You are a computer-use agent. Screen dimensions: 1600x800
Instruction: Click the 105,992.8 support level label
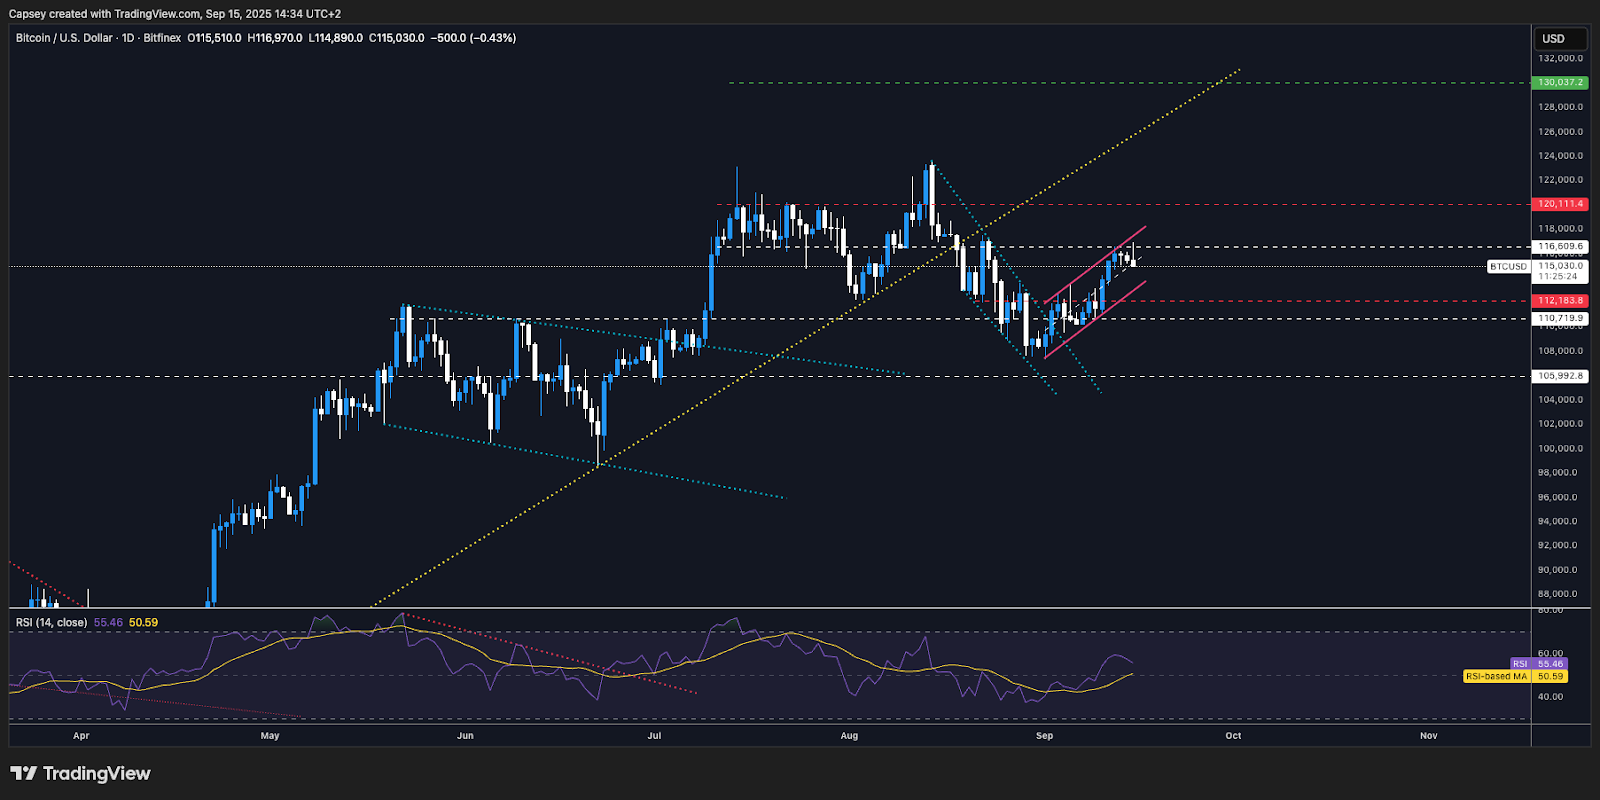pyautogui.click(x=1560, y=376)
